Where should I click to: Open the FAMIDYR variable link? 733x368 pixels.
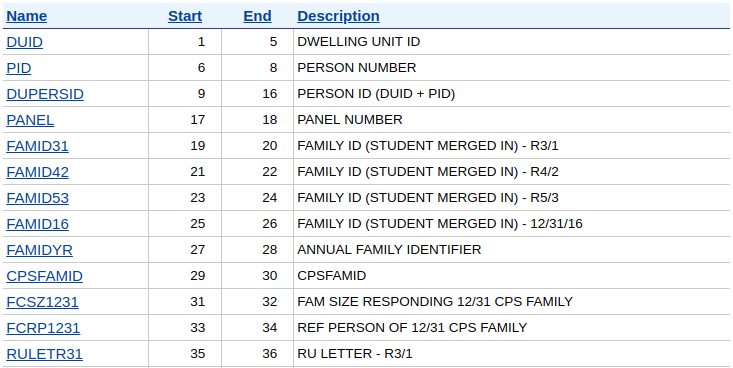point(39,250)
